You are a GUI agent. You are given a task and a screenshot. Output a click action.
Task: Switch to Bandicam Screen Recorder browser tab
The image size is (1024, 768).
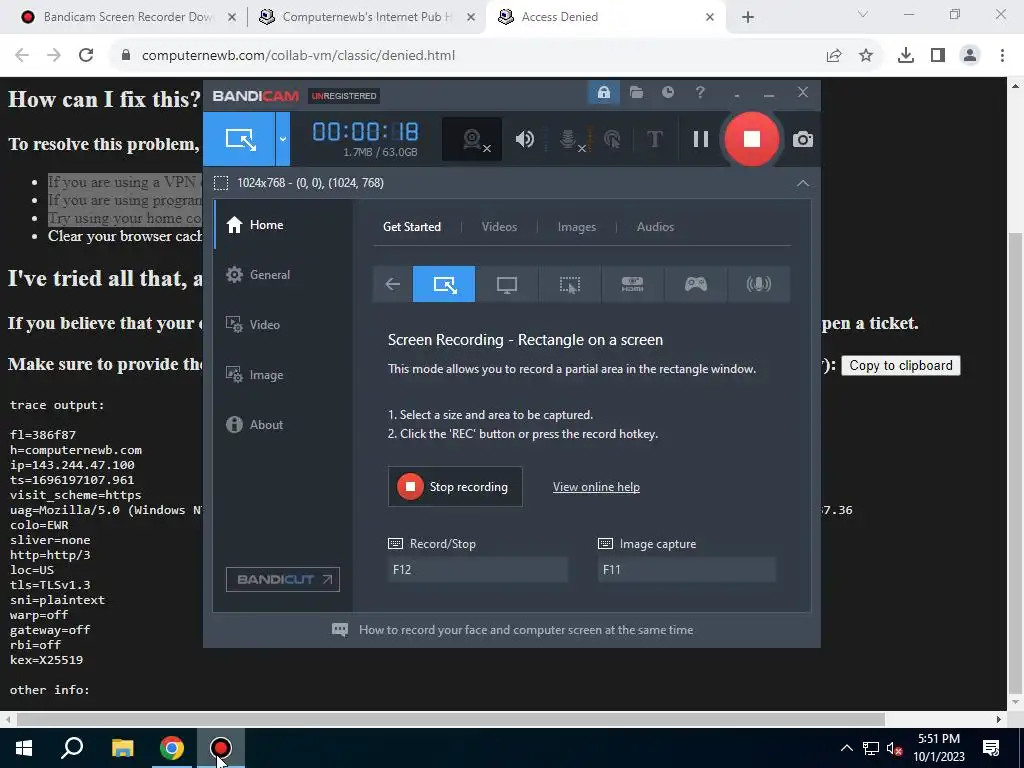click(x=127, y=17)
